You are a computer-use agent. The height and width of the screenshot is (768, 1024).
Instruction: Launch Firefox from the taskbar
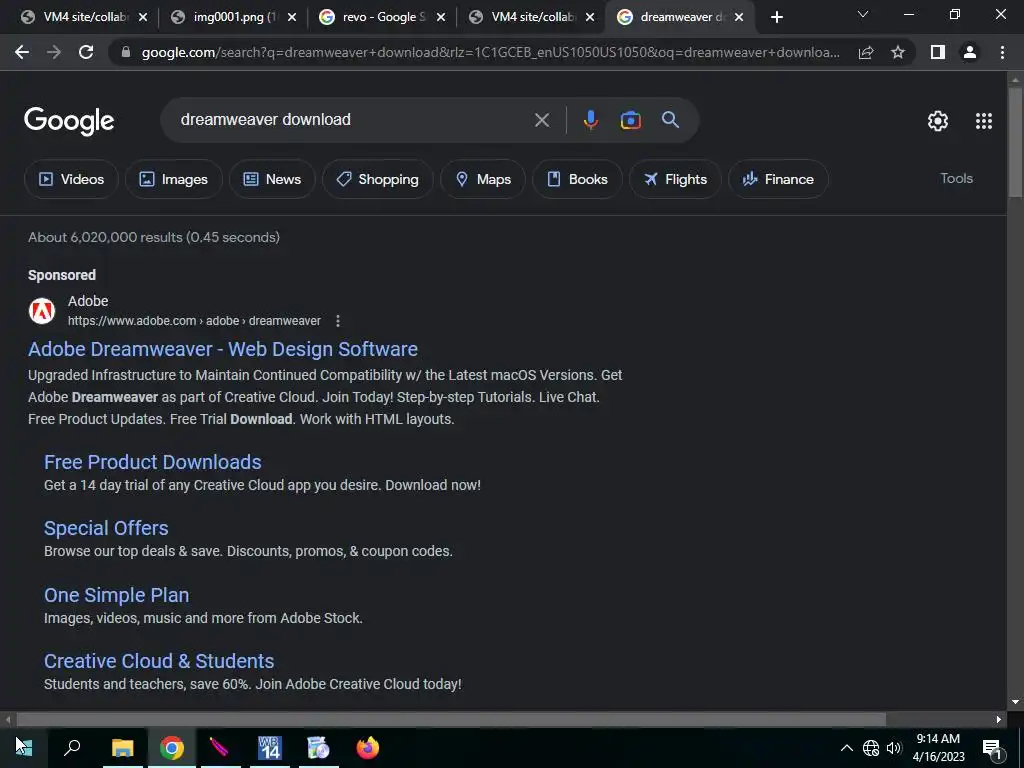point(368,748)
